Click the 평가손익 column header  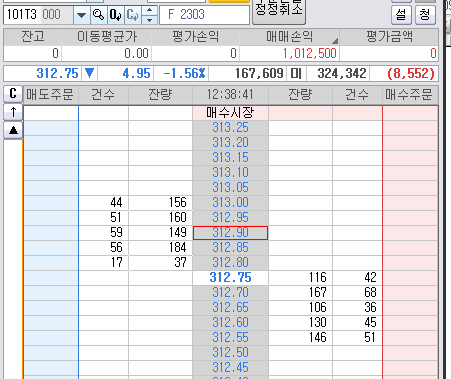[196, 37]
